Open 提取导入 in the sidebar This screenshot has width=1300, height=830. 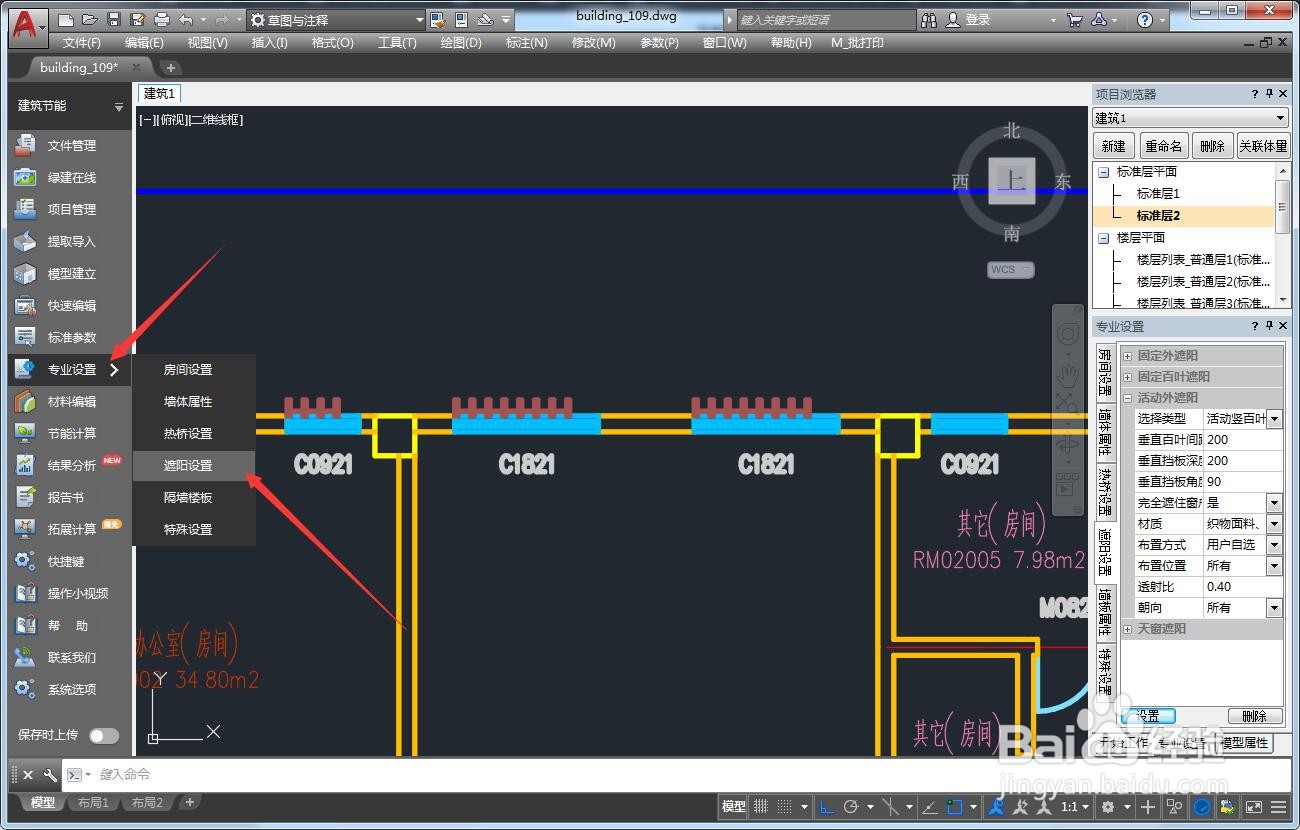point(69,241)
